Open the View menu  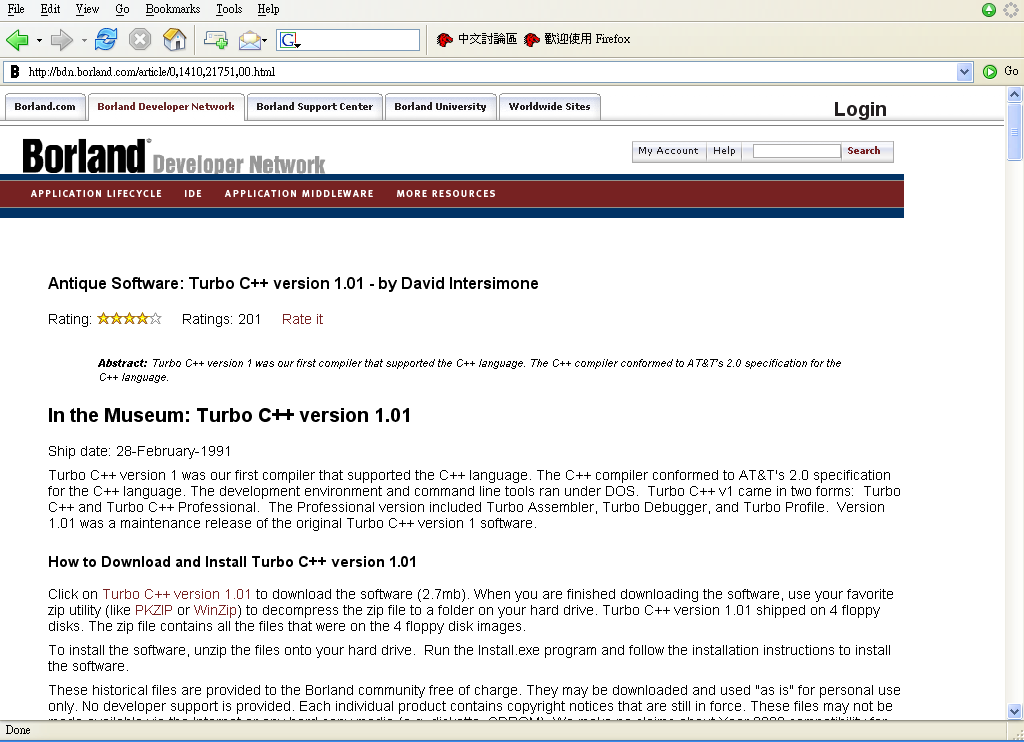[x=87, y=9]
